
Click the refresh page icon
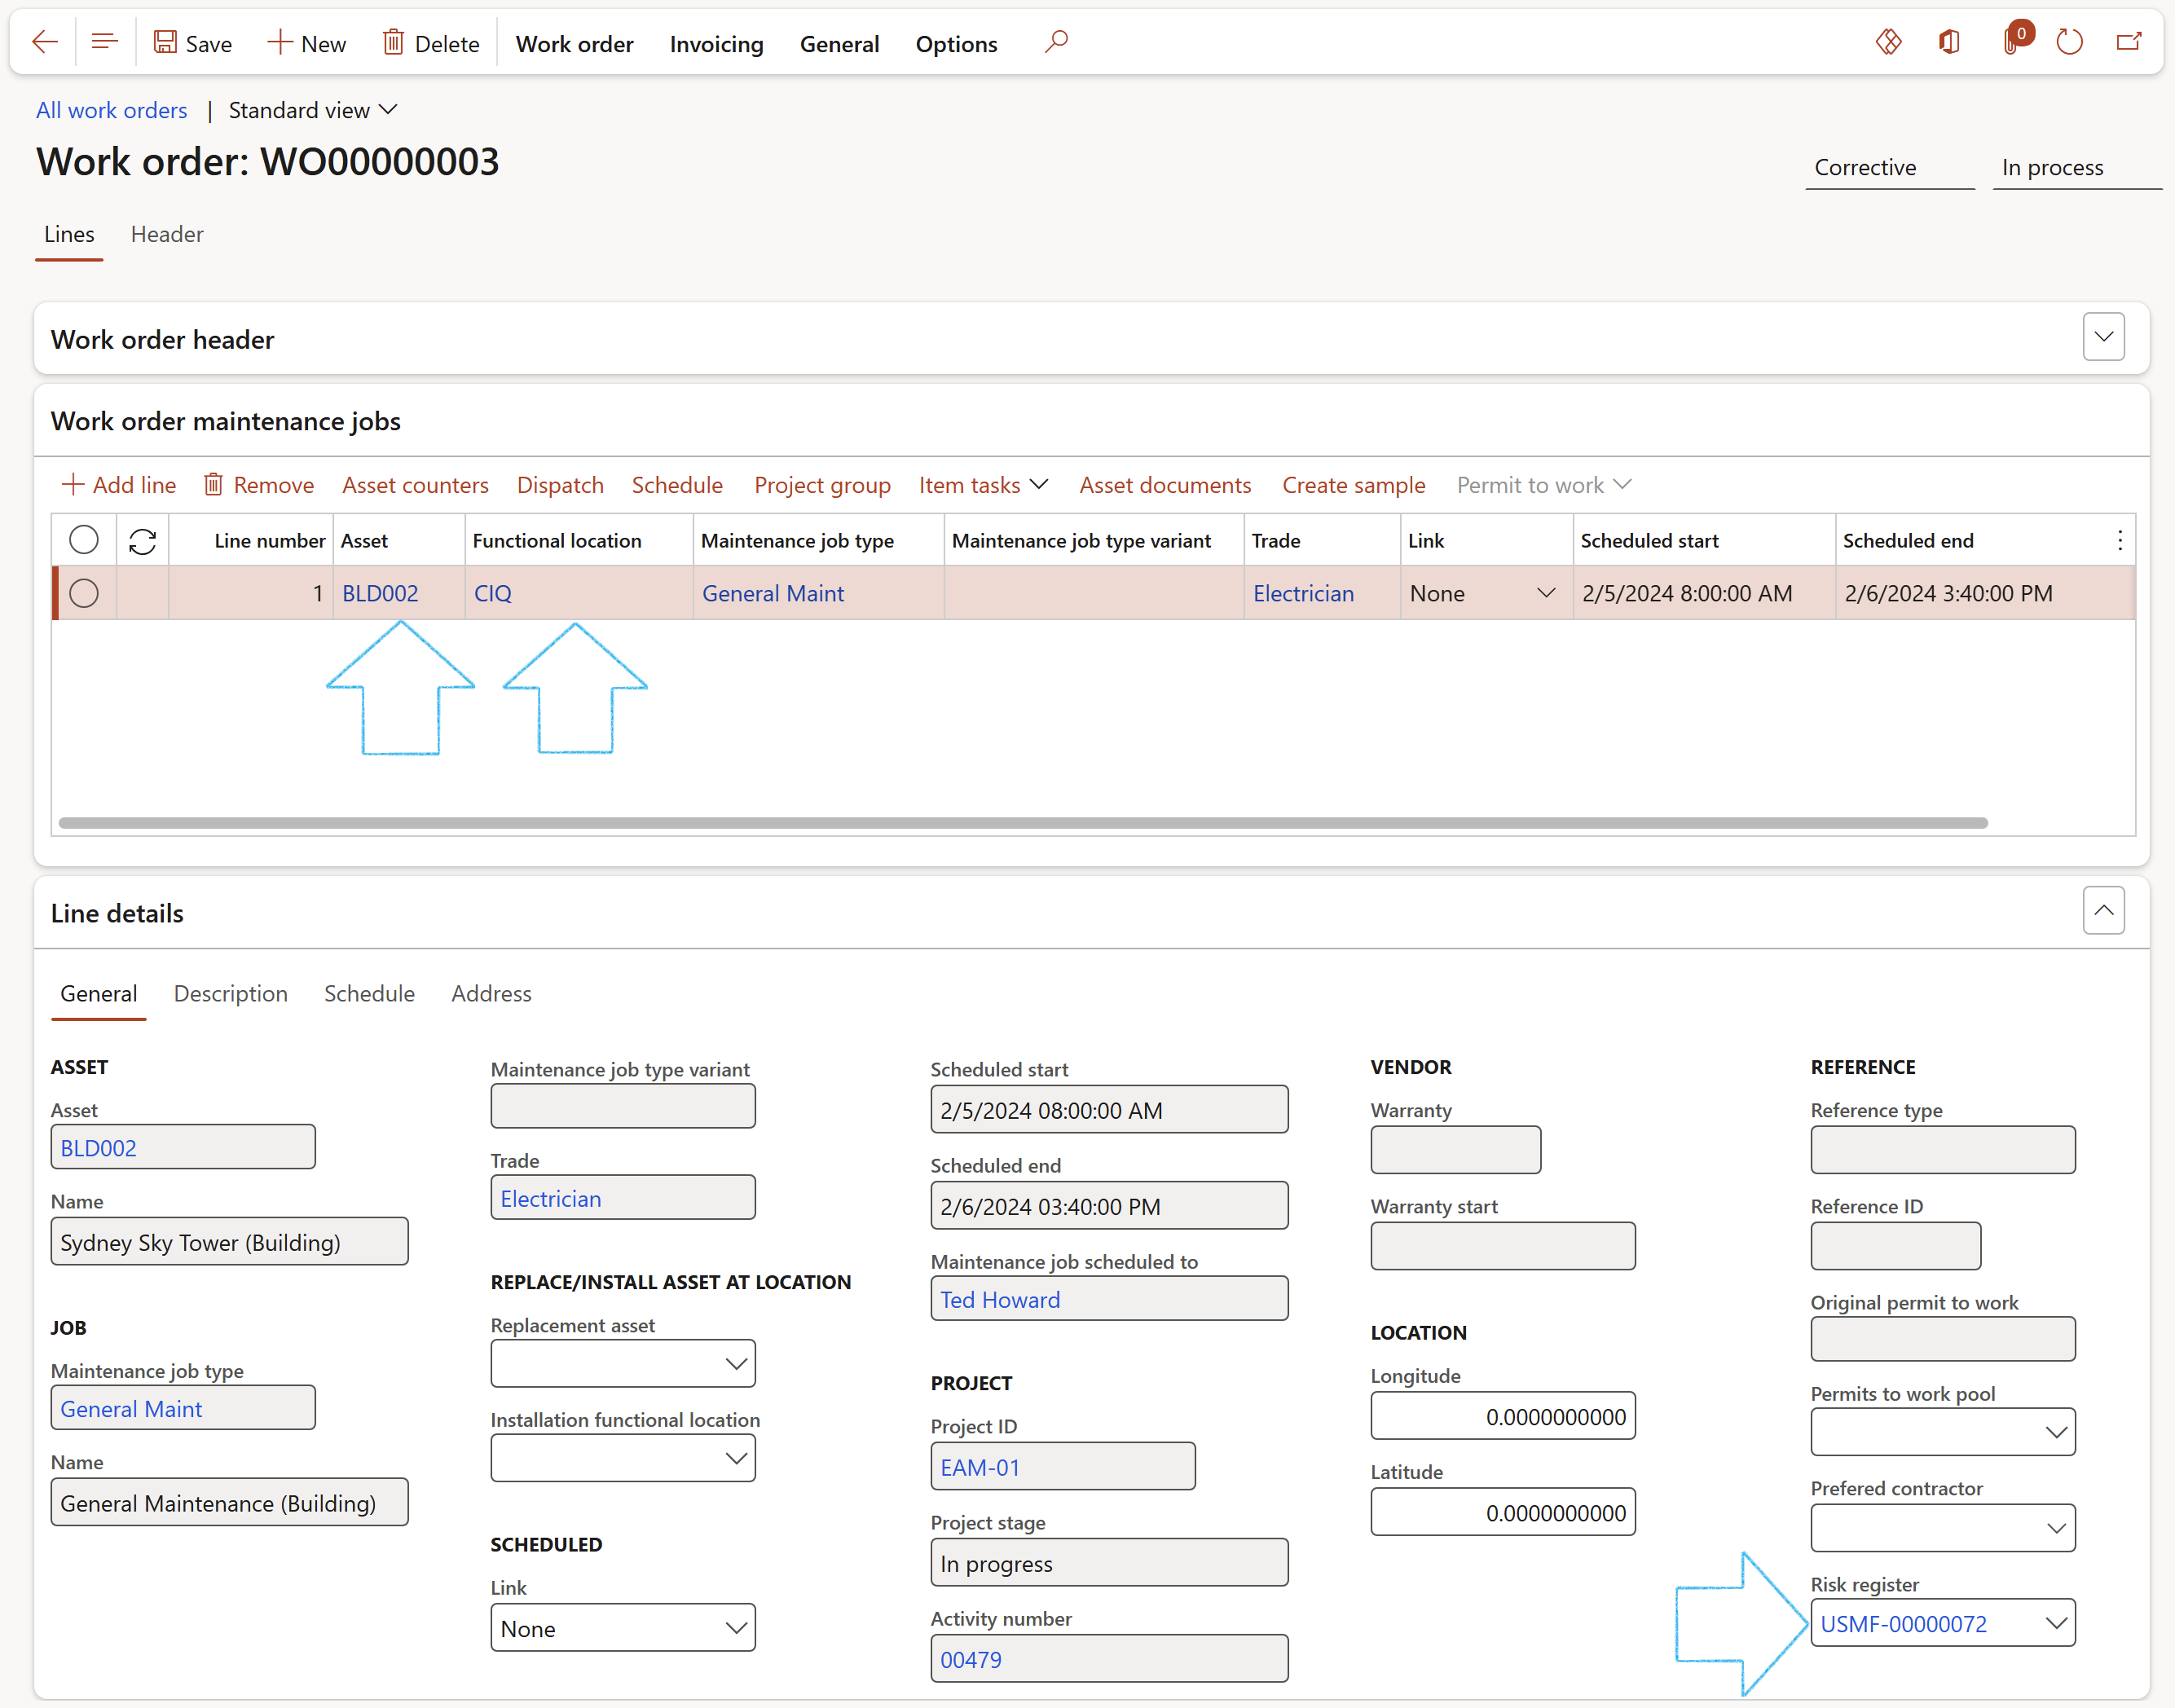2069,42
